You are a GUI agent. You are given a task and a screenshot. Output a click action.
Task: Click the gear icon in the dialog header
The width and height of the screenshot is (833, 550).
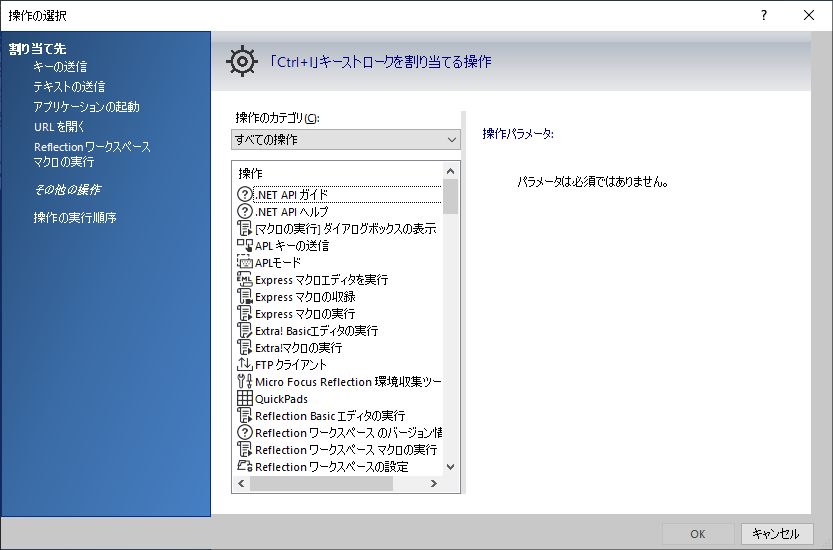(242, 62)
